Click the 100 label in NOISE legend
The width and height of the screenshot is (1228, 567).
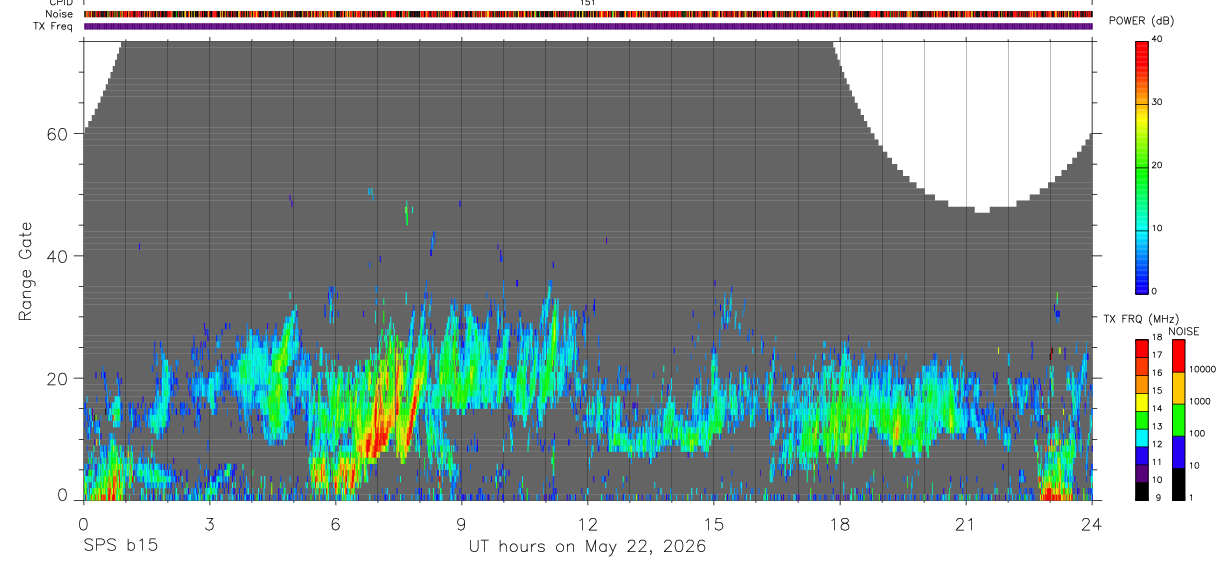coord(1199,433)
